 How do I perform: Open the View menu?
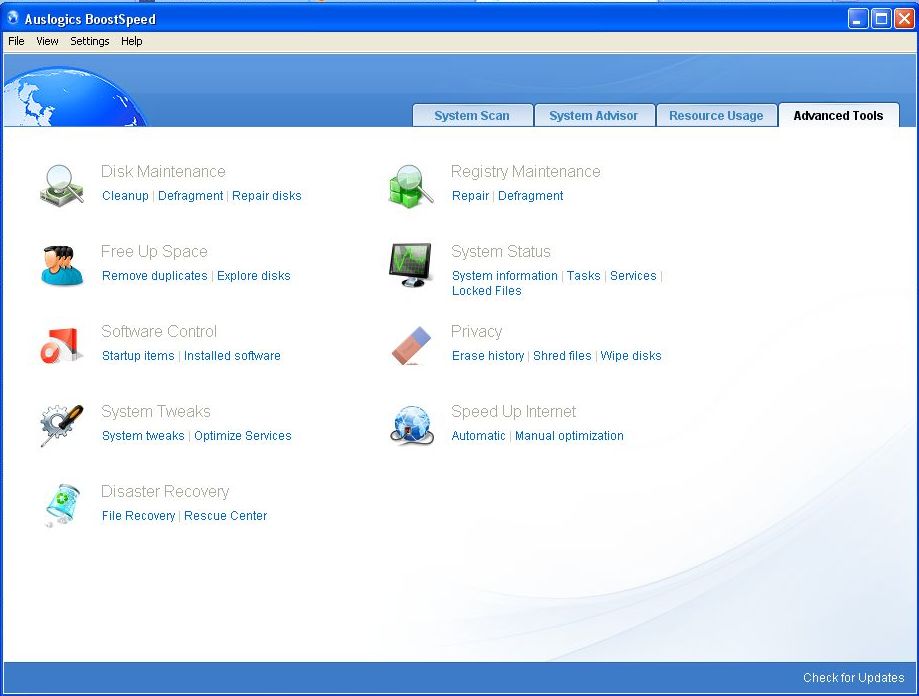click(x=47, y=41)
